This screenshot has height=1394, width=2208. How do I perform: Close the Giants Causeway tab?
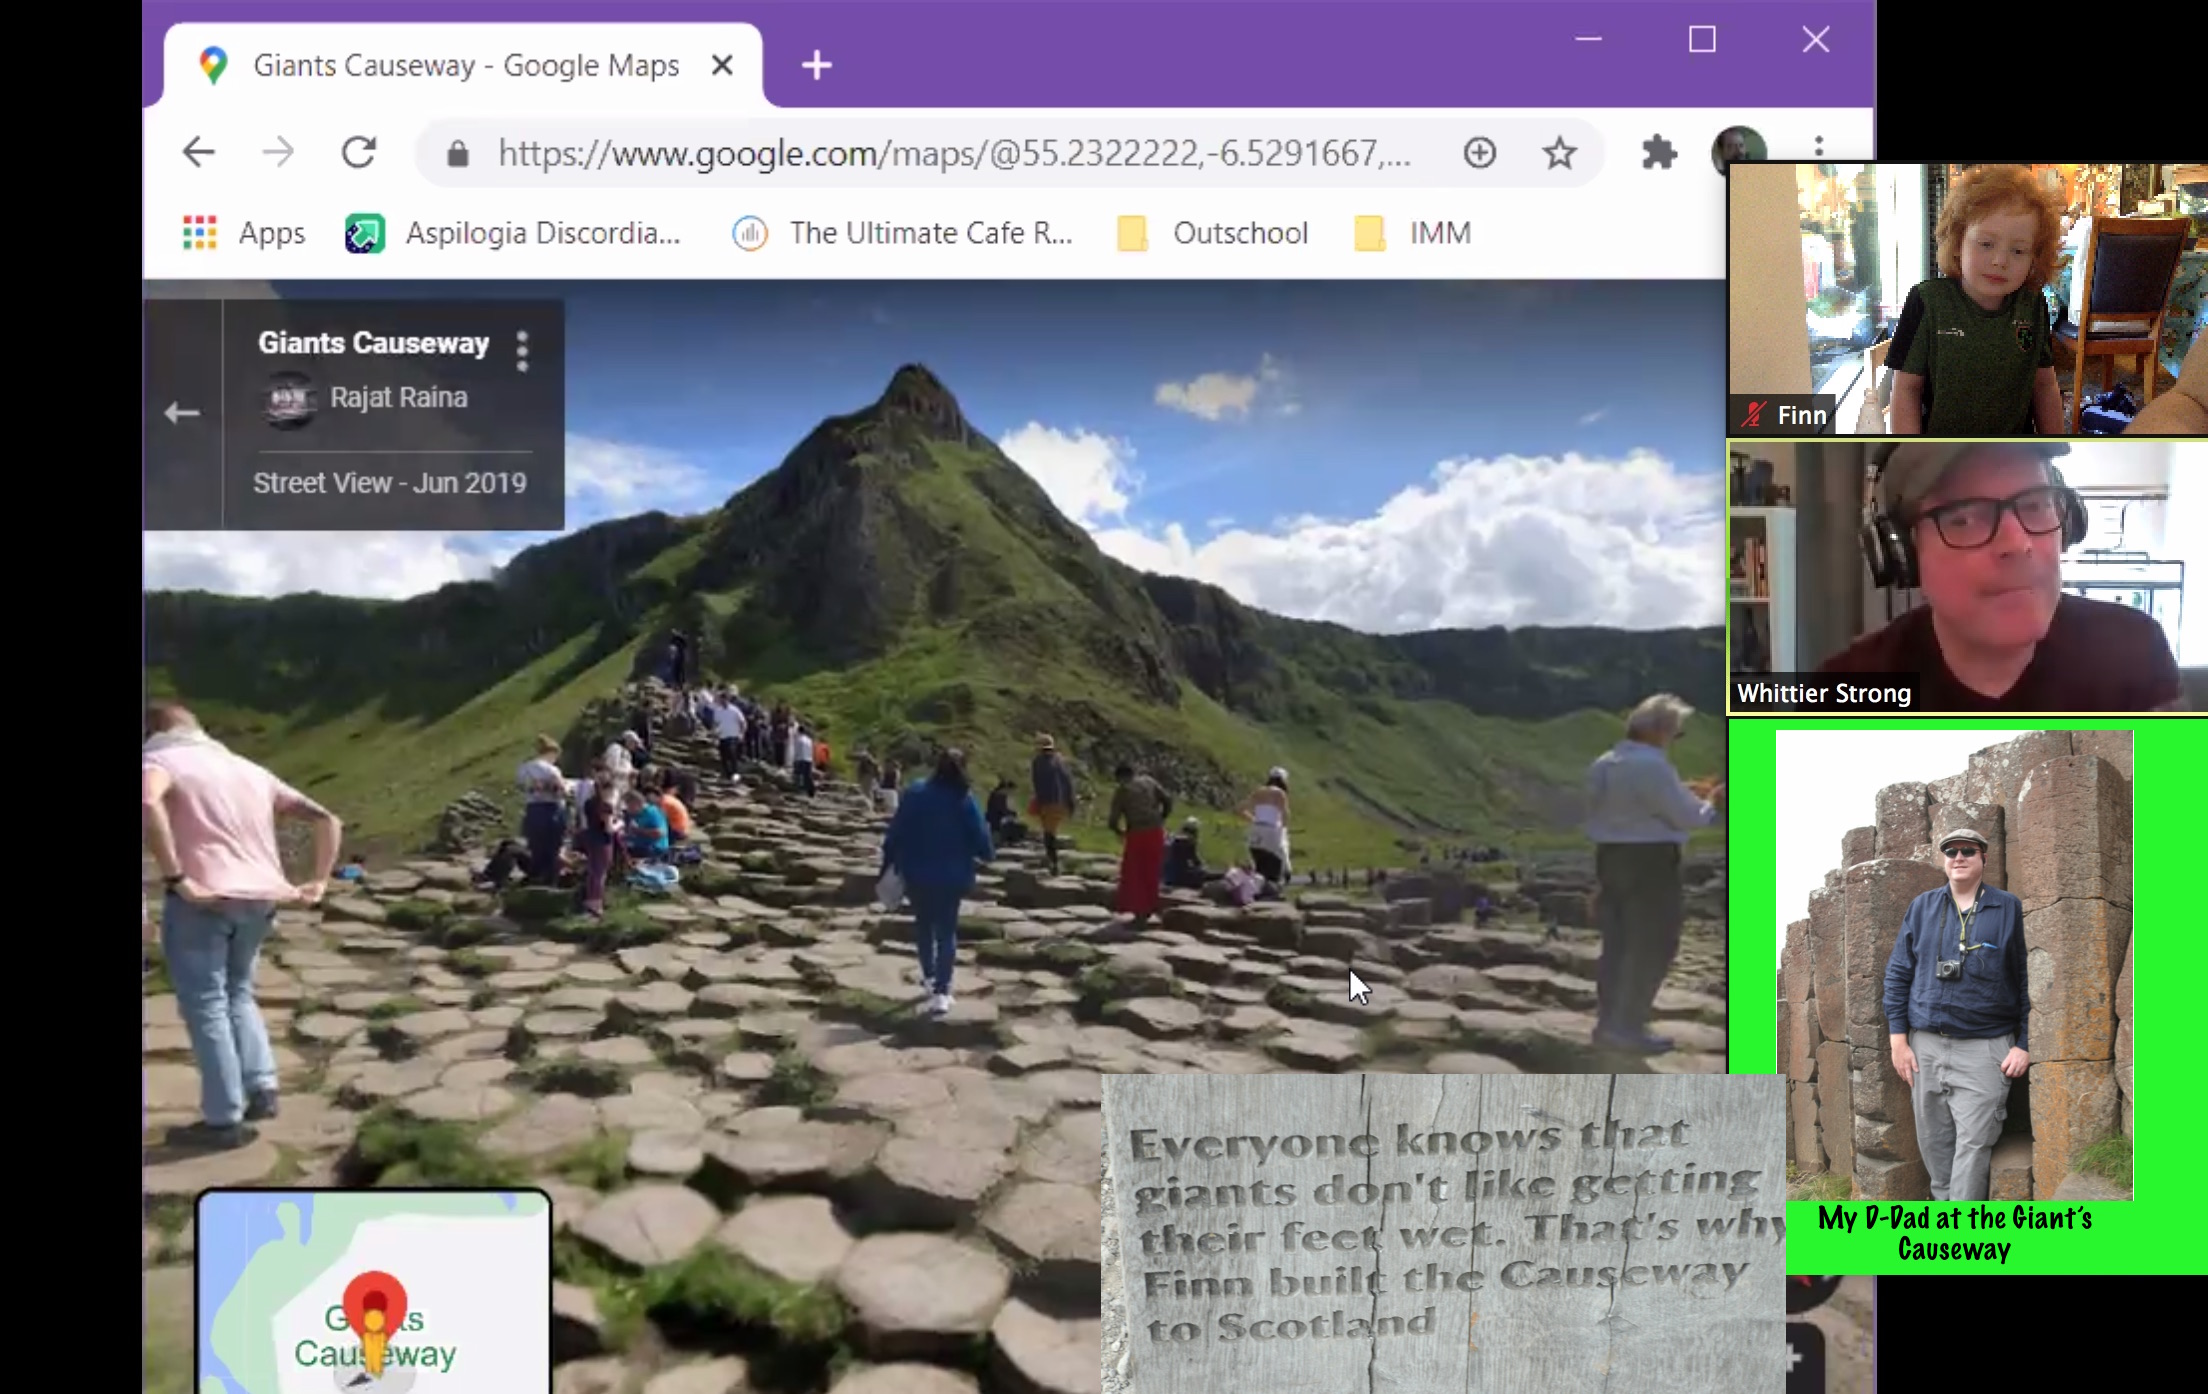(x=722, y=66)
